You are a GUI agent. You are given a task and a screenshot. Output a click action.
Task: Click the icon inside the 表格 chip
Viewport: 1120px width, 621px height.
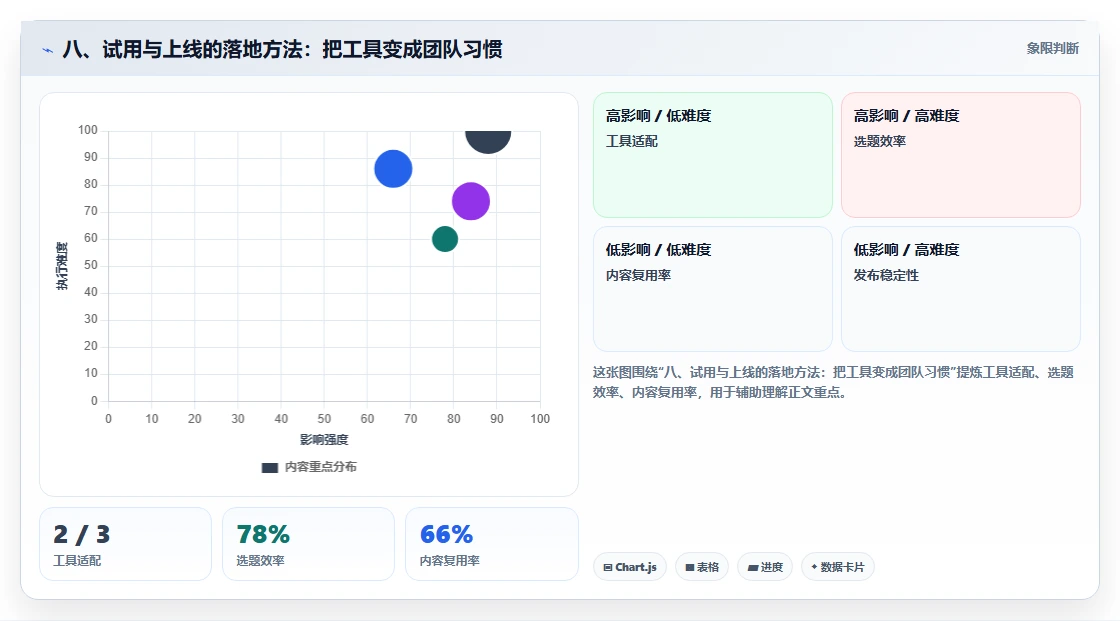click(690, 567)
